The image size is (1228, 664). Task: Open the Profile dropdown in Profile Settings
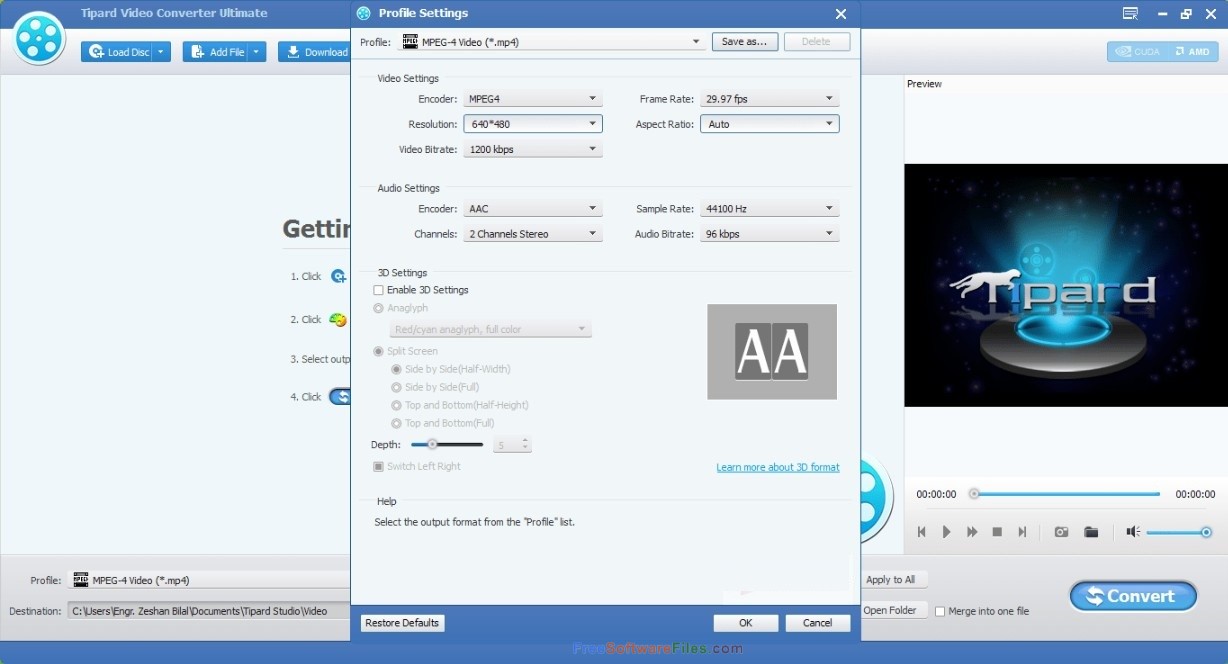coord(552,42)
